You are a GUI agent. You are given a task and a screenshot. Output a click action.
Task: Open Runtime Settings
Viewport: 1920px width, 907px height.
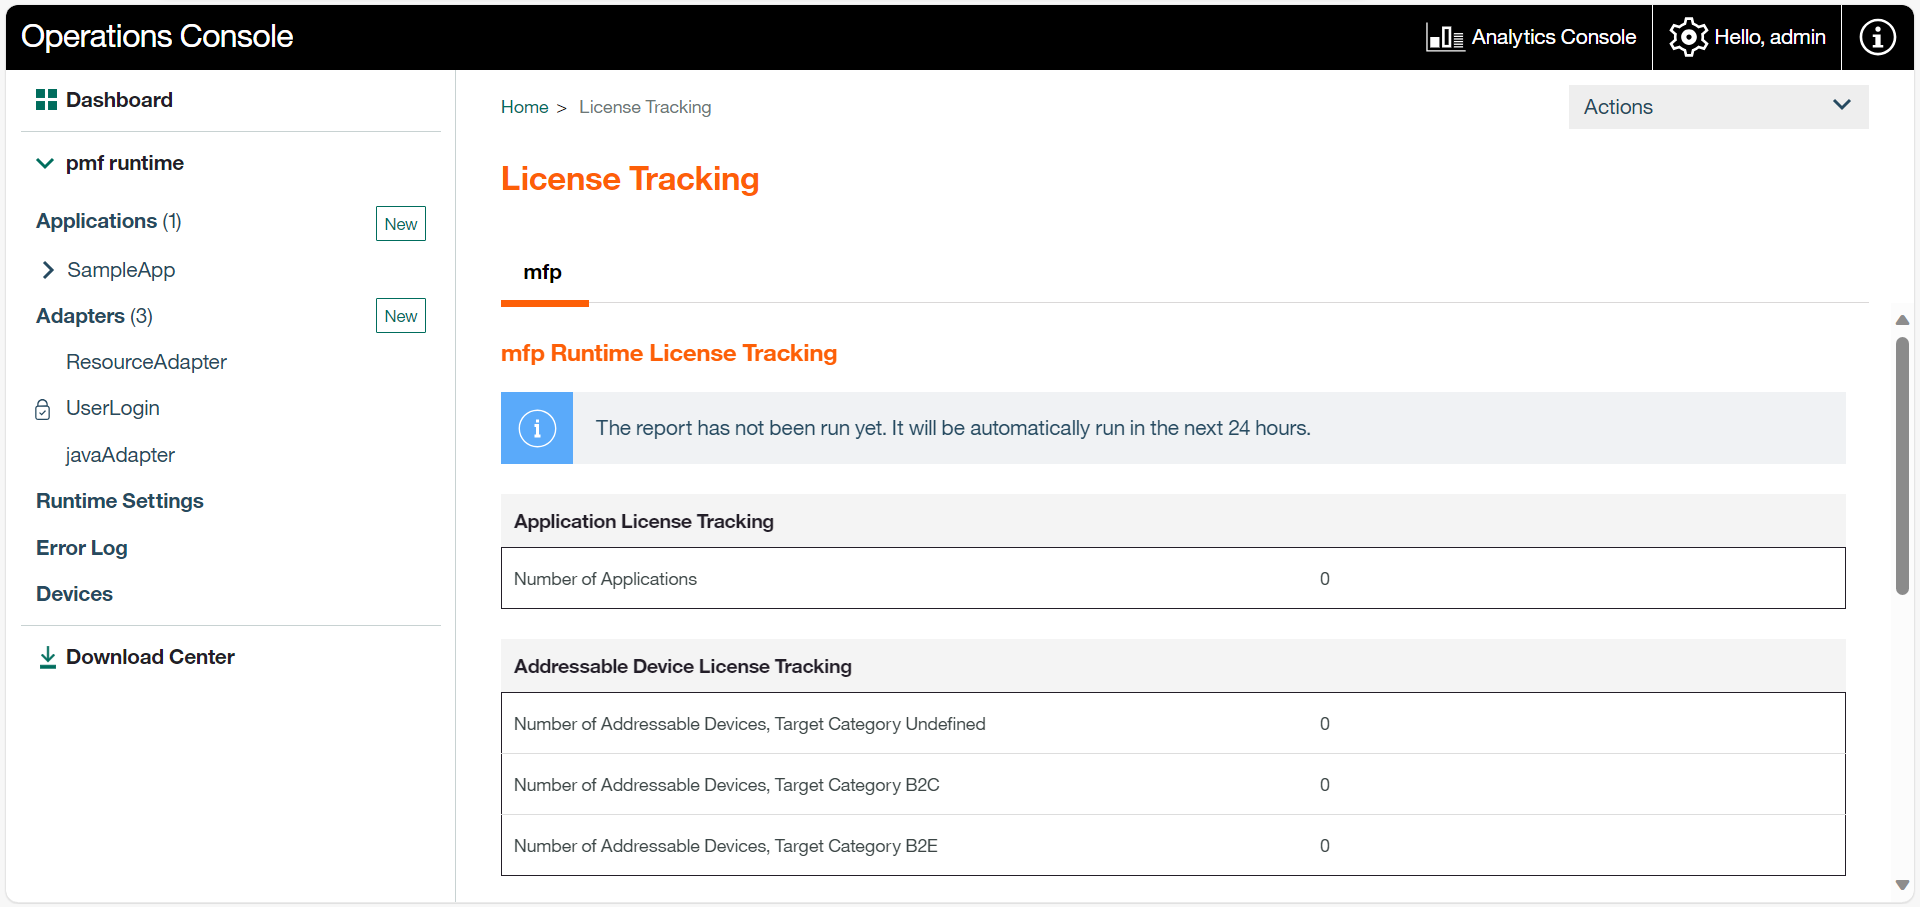click(119, 500)
